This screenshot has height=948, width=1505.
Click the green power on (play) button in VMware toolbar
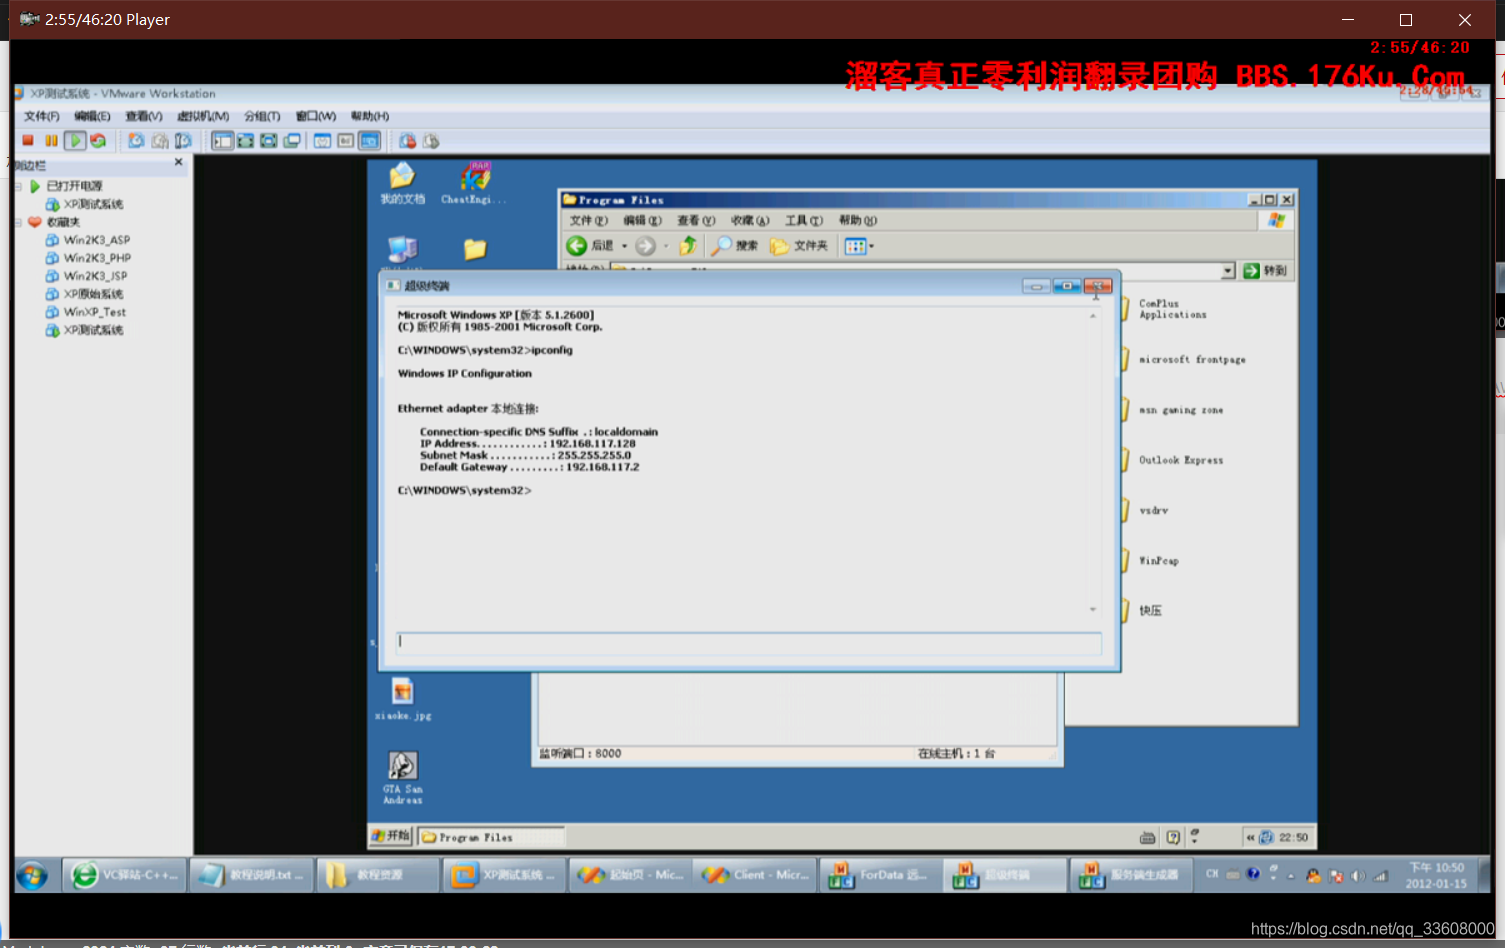click(x=75, y=141)
